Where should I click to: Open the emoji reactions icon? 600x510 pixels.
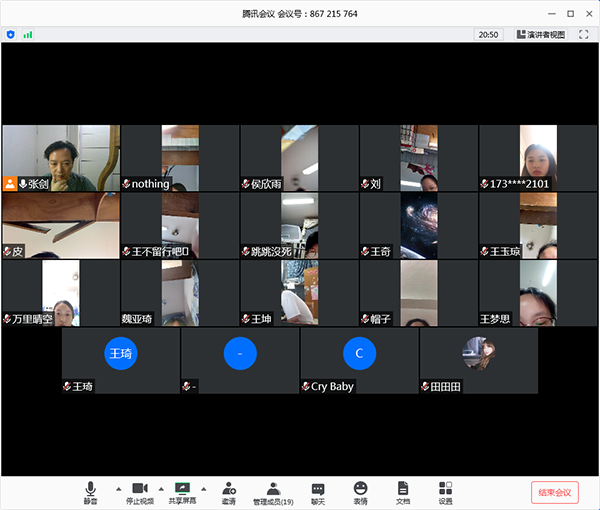pyautogui.click(x=360, y=488)
